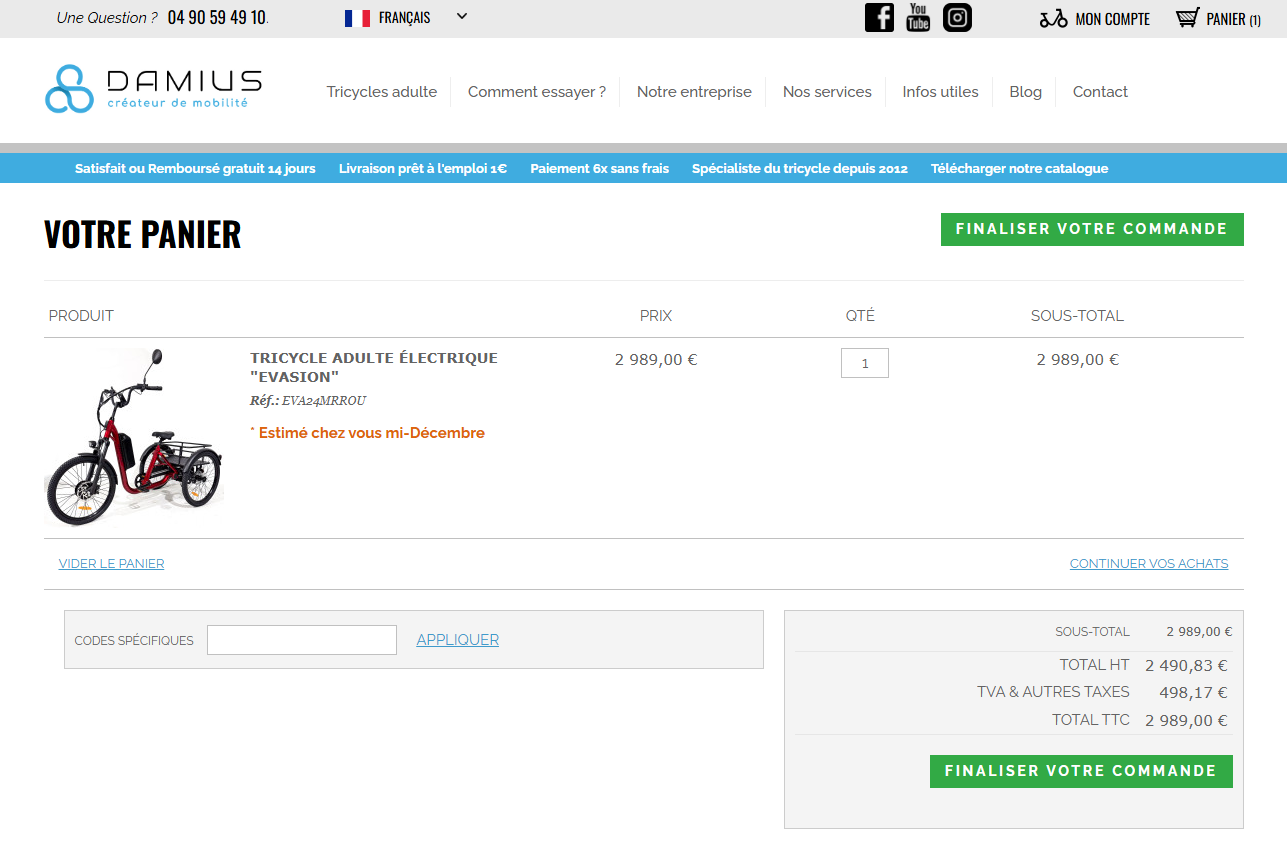The height and width of the screenshot is (850, 1287).
Task: Expand the Français language dropdown
Action: (461, 17)
